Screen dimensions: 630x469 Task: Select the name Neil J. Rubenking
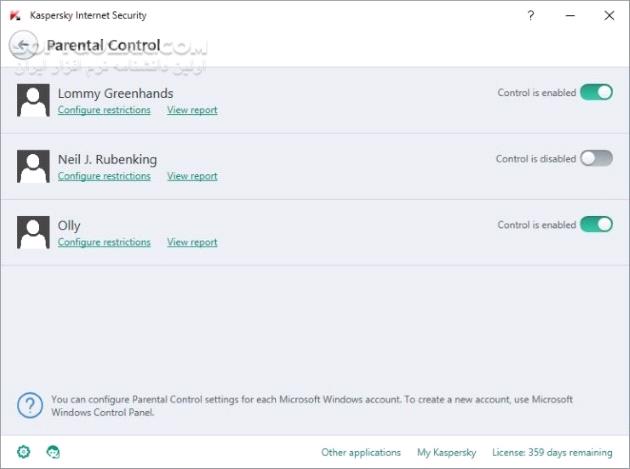[x=107, y=159]
